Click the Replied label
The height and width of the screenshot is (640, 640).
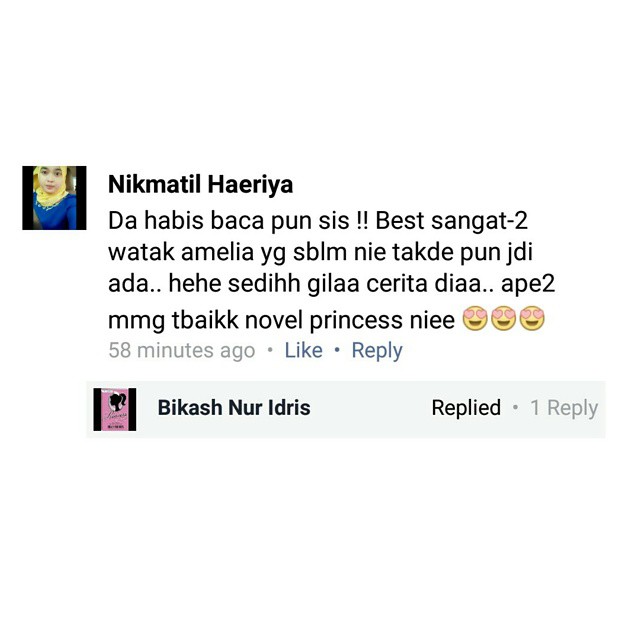click(x=466, y=408)
